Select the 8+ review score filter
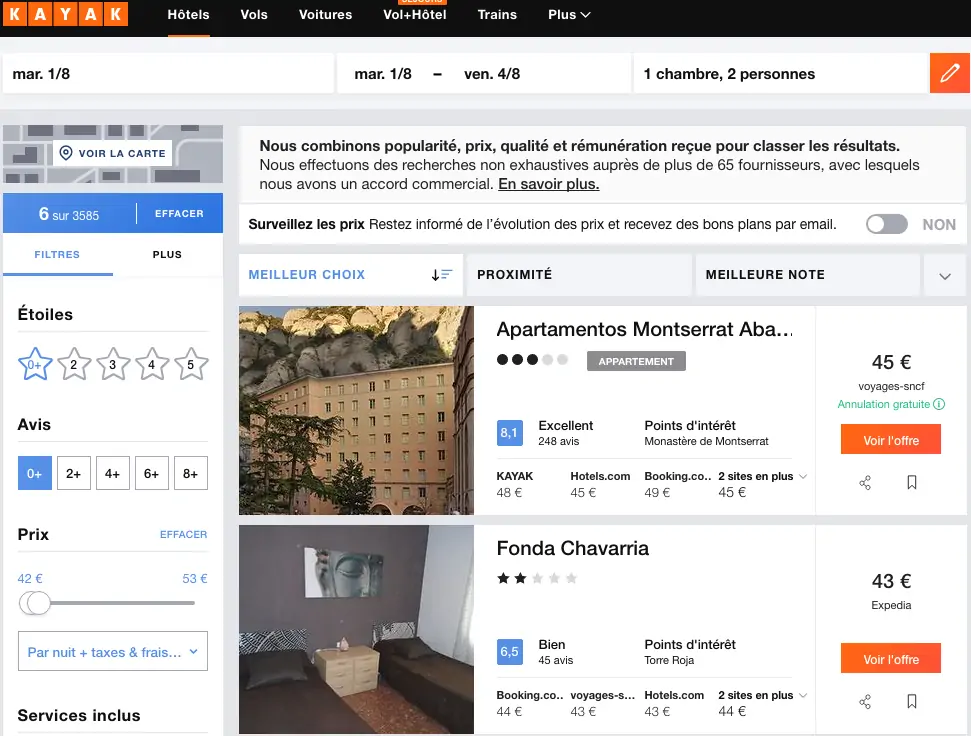 click(x=191, y=474)
